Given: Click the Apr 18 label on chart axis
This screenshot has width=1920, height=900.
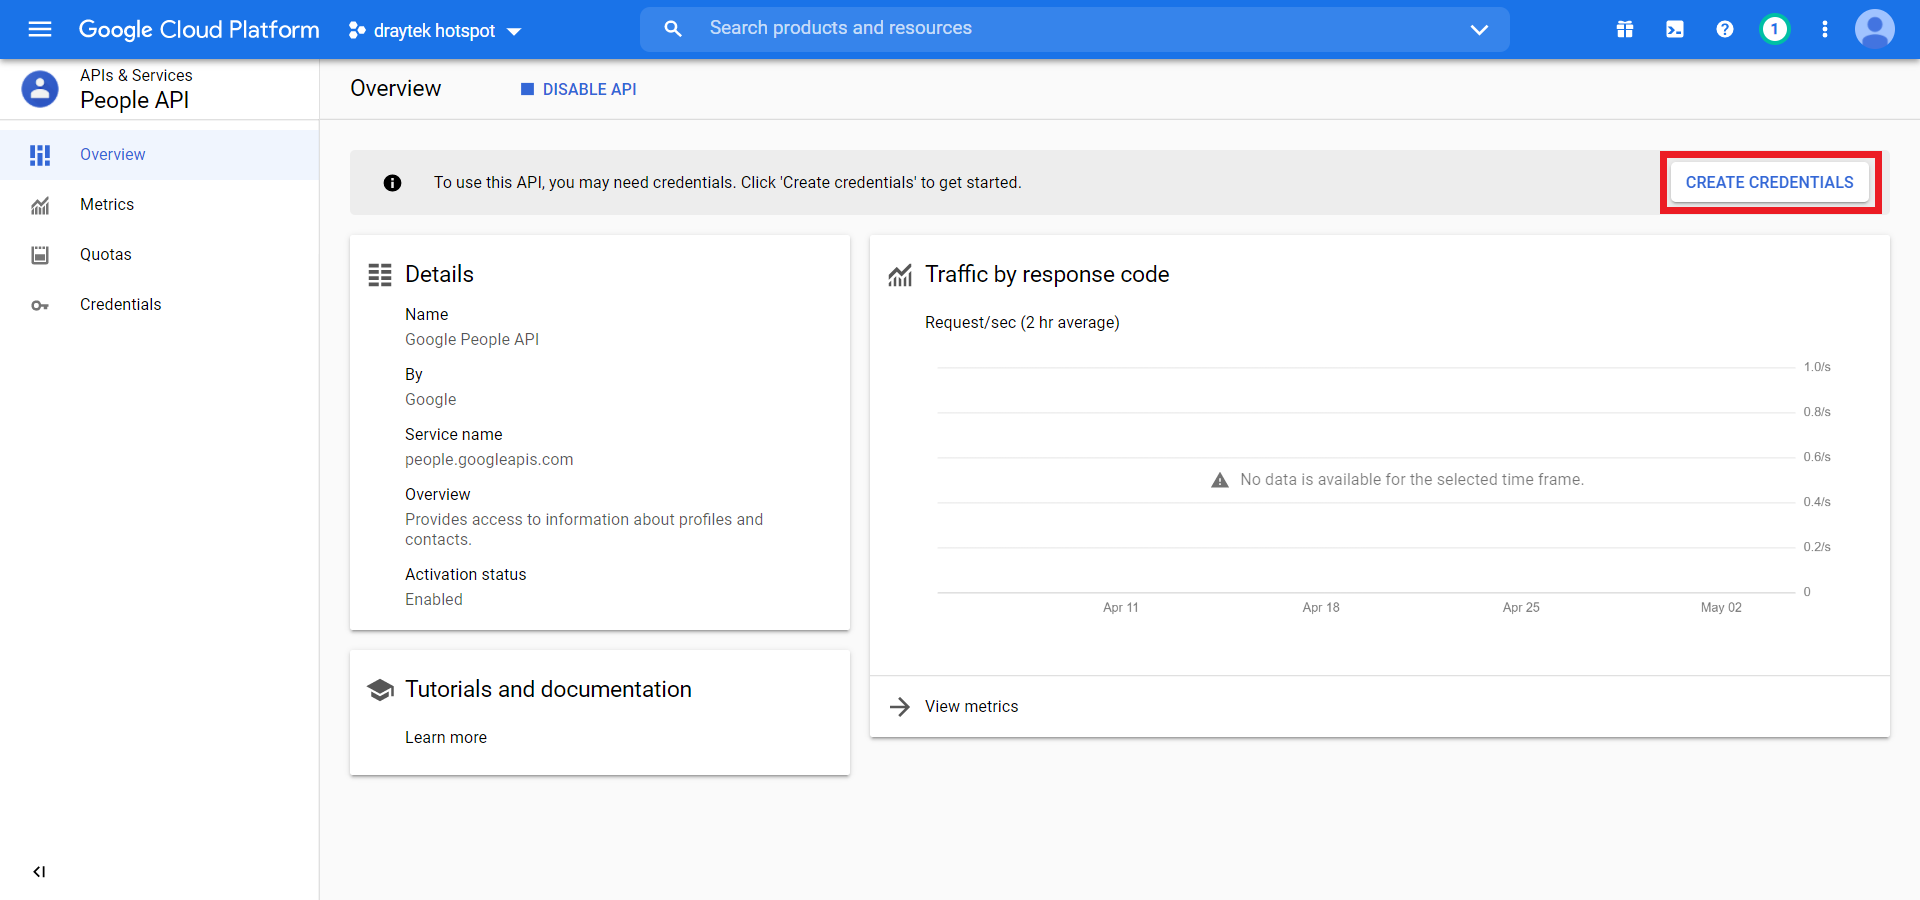Looking at the screenshot, I should (1321, 607).
